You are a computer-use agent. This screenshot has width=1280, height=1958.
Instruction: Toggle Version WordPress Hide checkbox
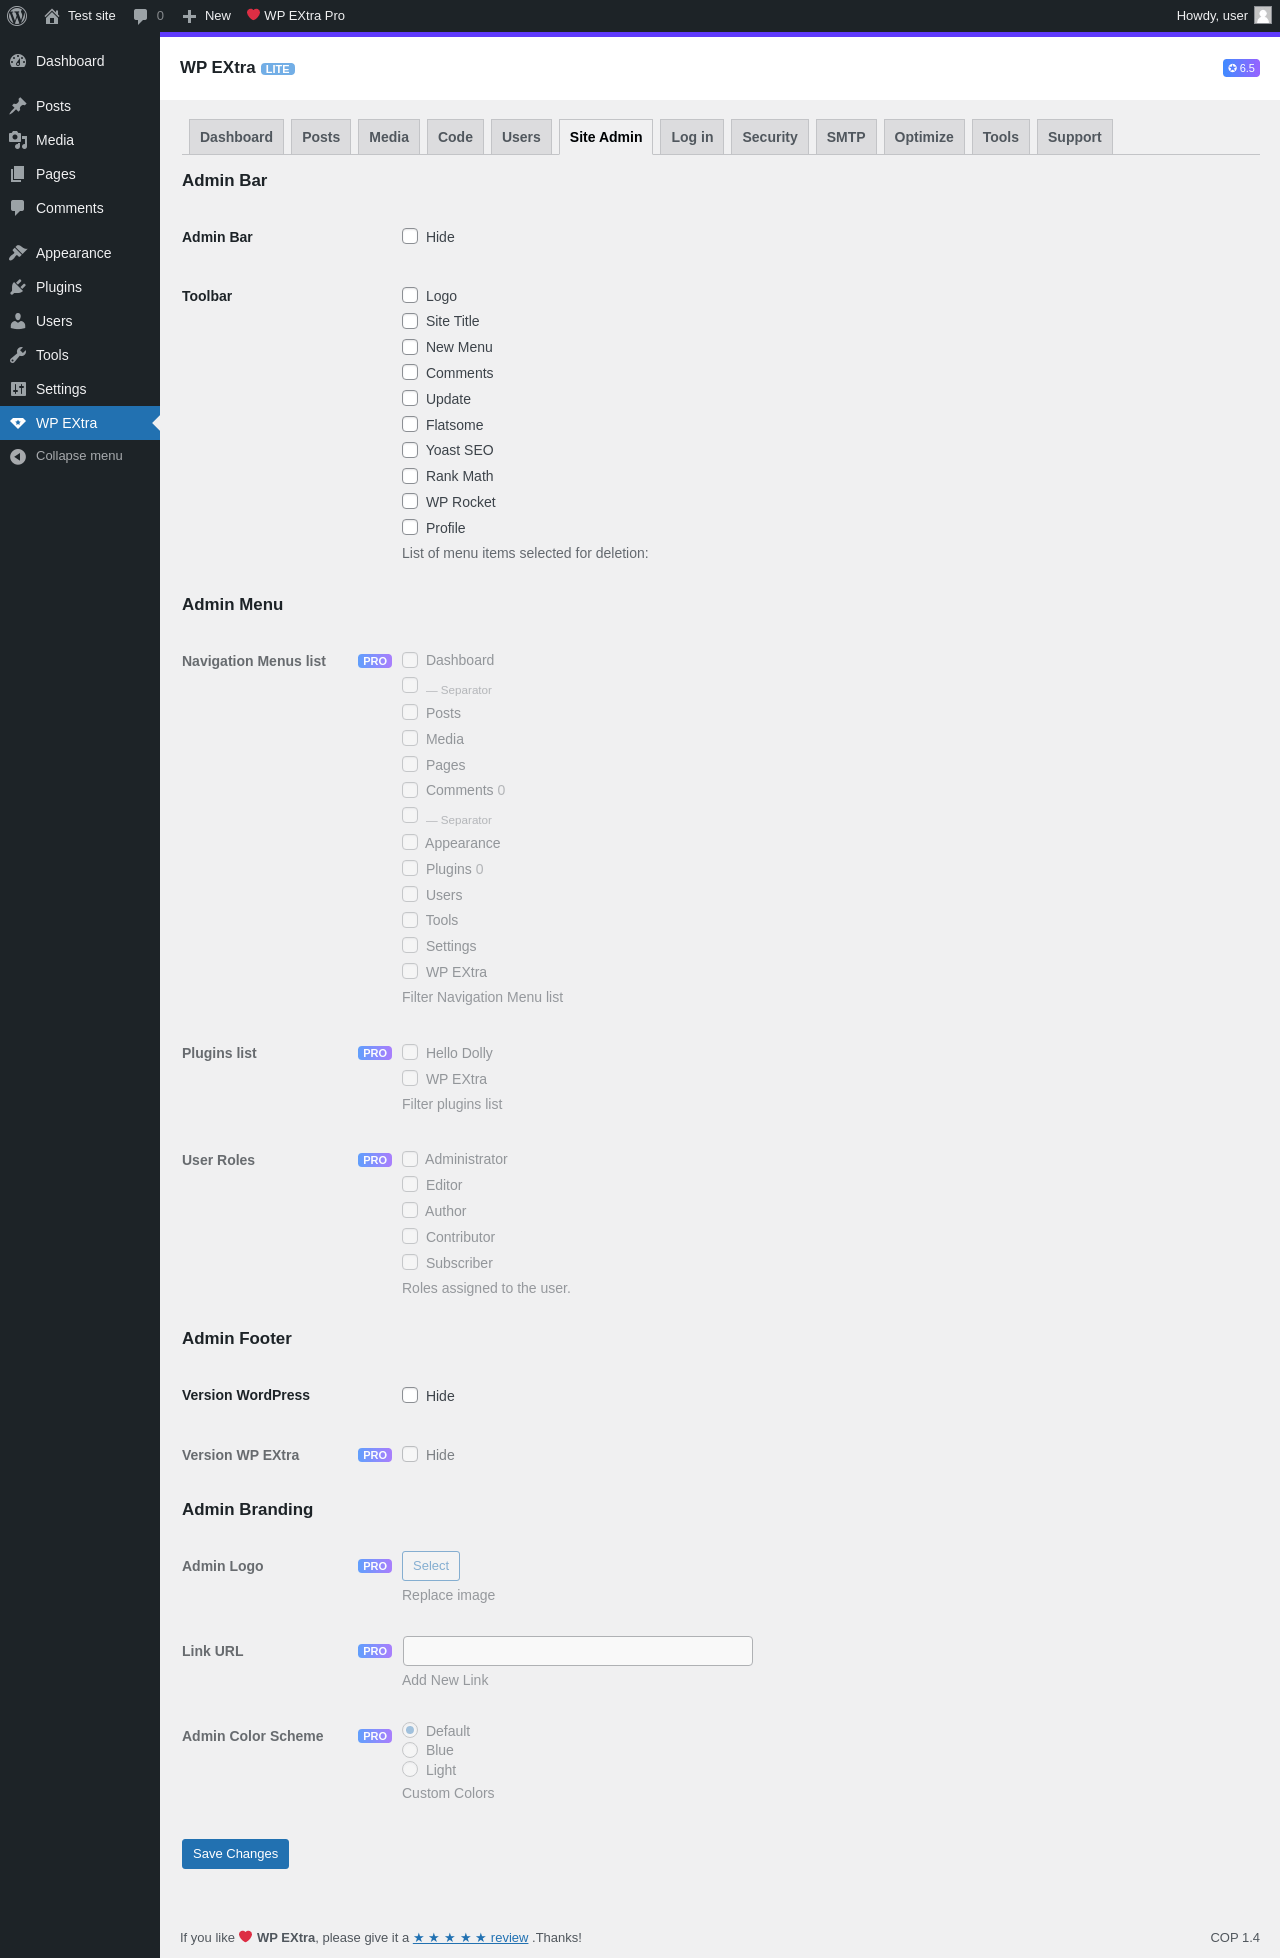pos(410,1395)
